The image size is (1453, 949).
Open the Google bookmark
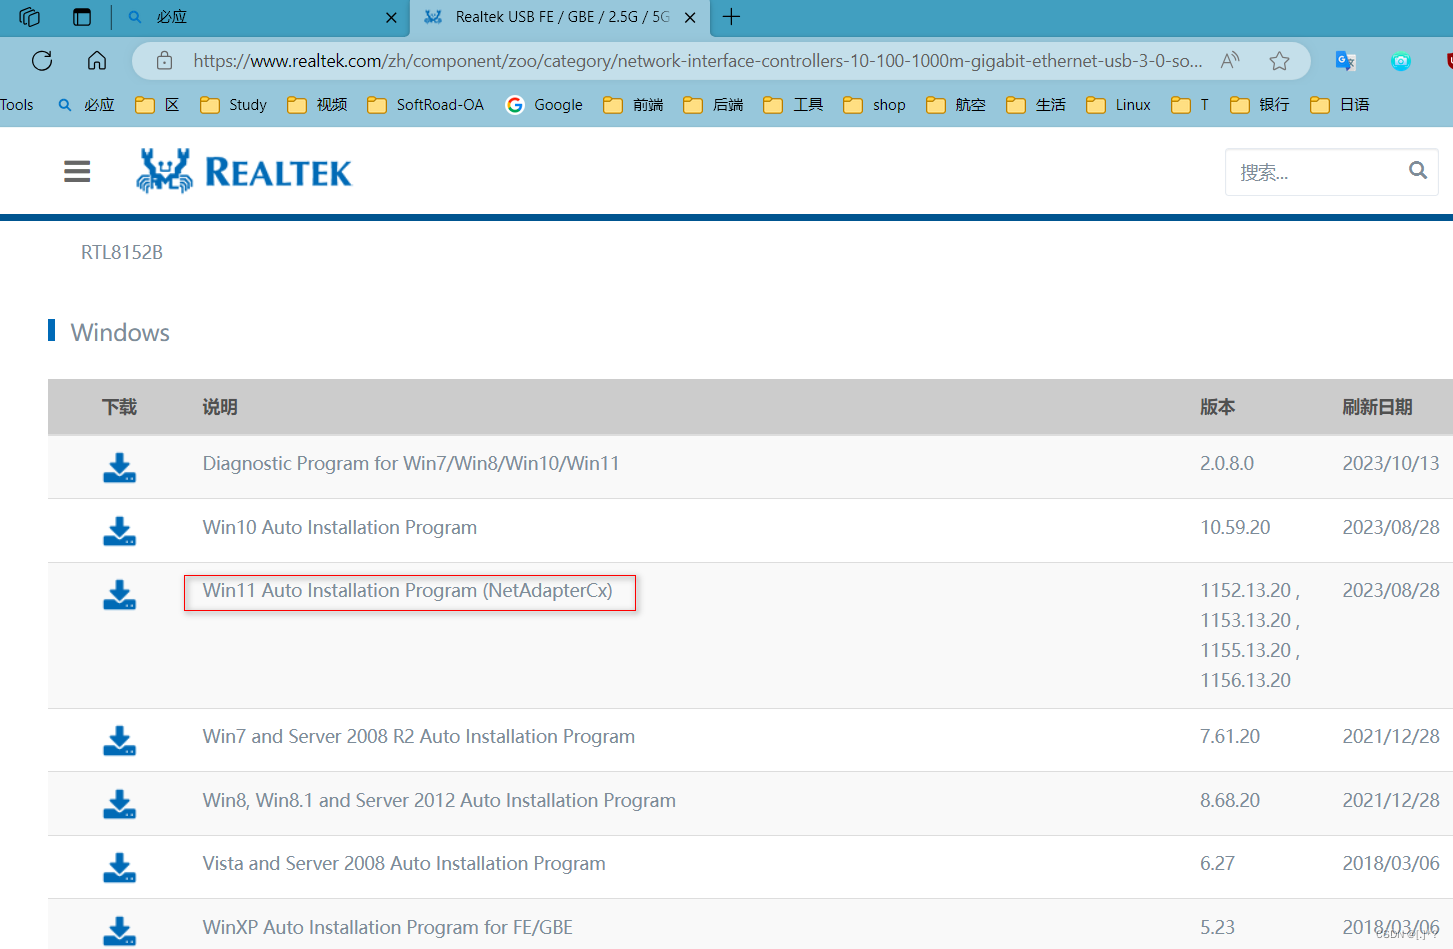tap(544, 105)
